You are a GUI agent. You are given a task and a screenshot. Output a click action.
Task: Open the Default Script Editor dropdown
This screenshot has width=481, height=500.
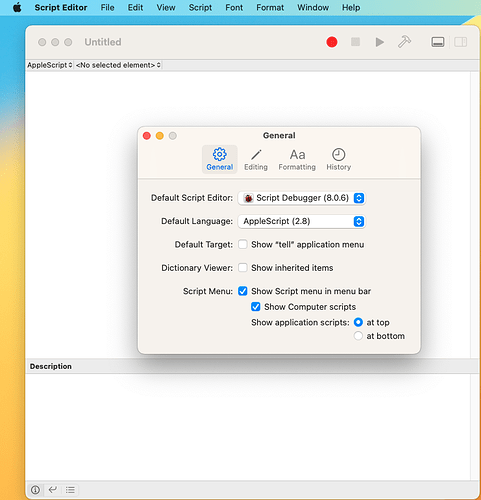[302, 198]
